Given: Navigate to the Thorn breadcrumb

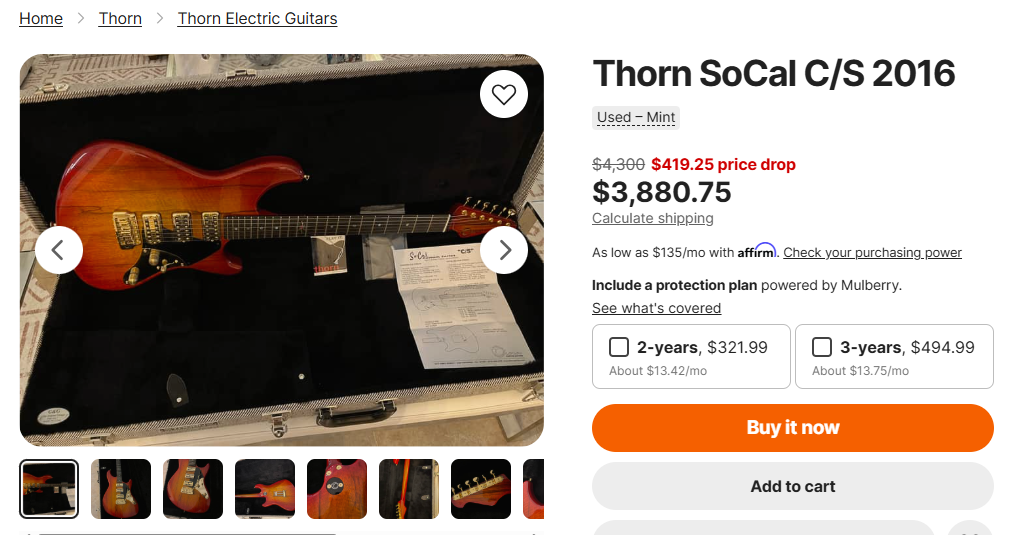Looking at the screenshot, I should pyautogui.click(x=120, y=19).
